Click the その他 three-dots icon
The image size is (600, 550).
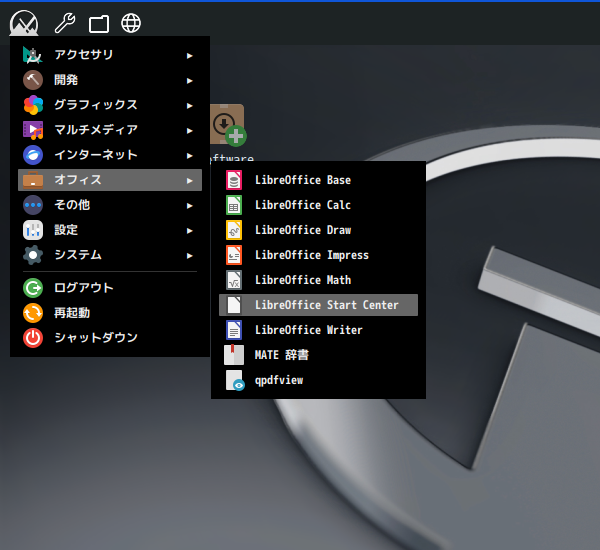(33, 205)
